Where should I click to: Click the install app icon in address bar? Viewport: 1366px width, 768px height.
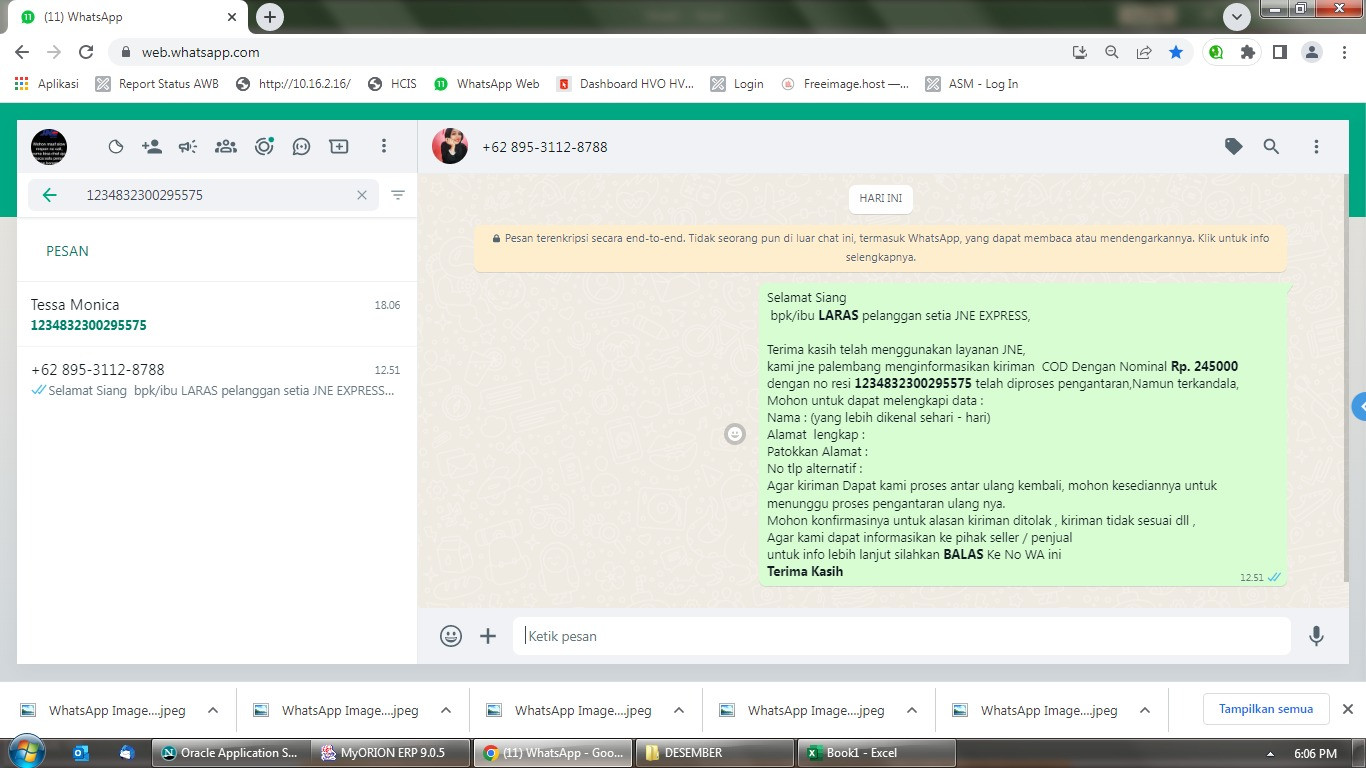[1079, 52]
